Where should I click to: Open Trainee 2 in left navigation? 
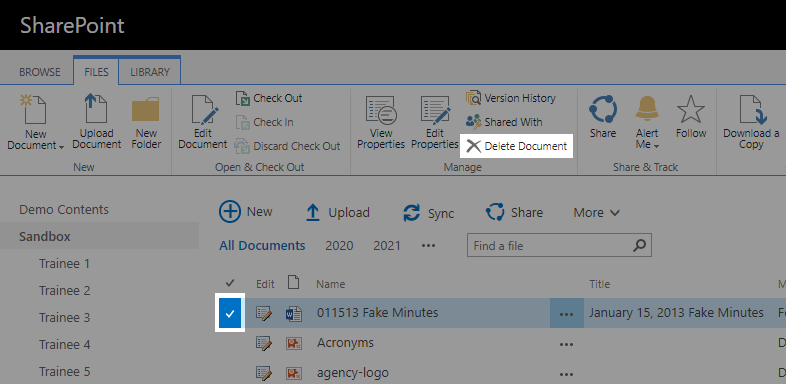(x=65, y=291)
